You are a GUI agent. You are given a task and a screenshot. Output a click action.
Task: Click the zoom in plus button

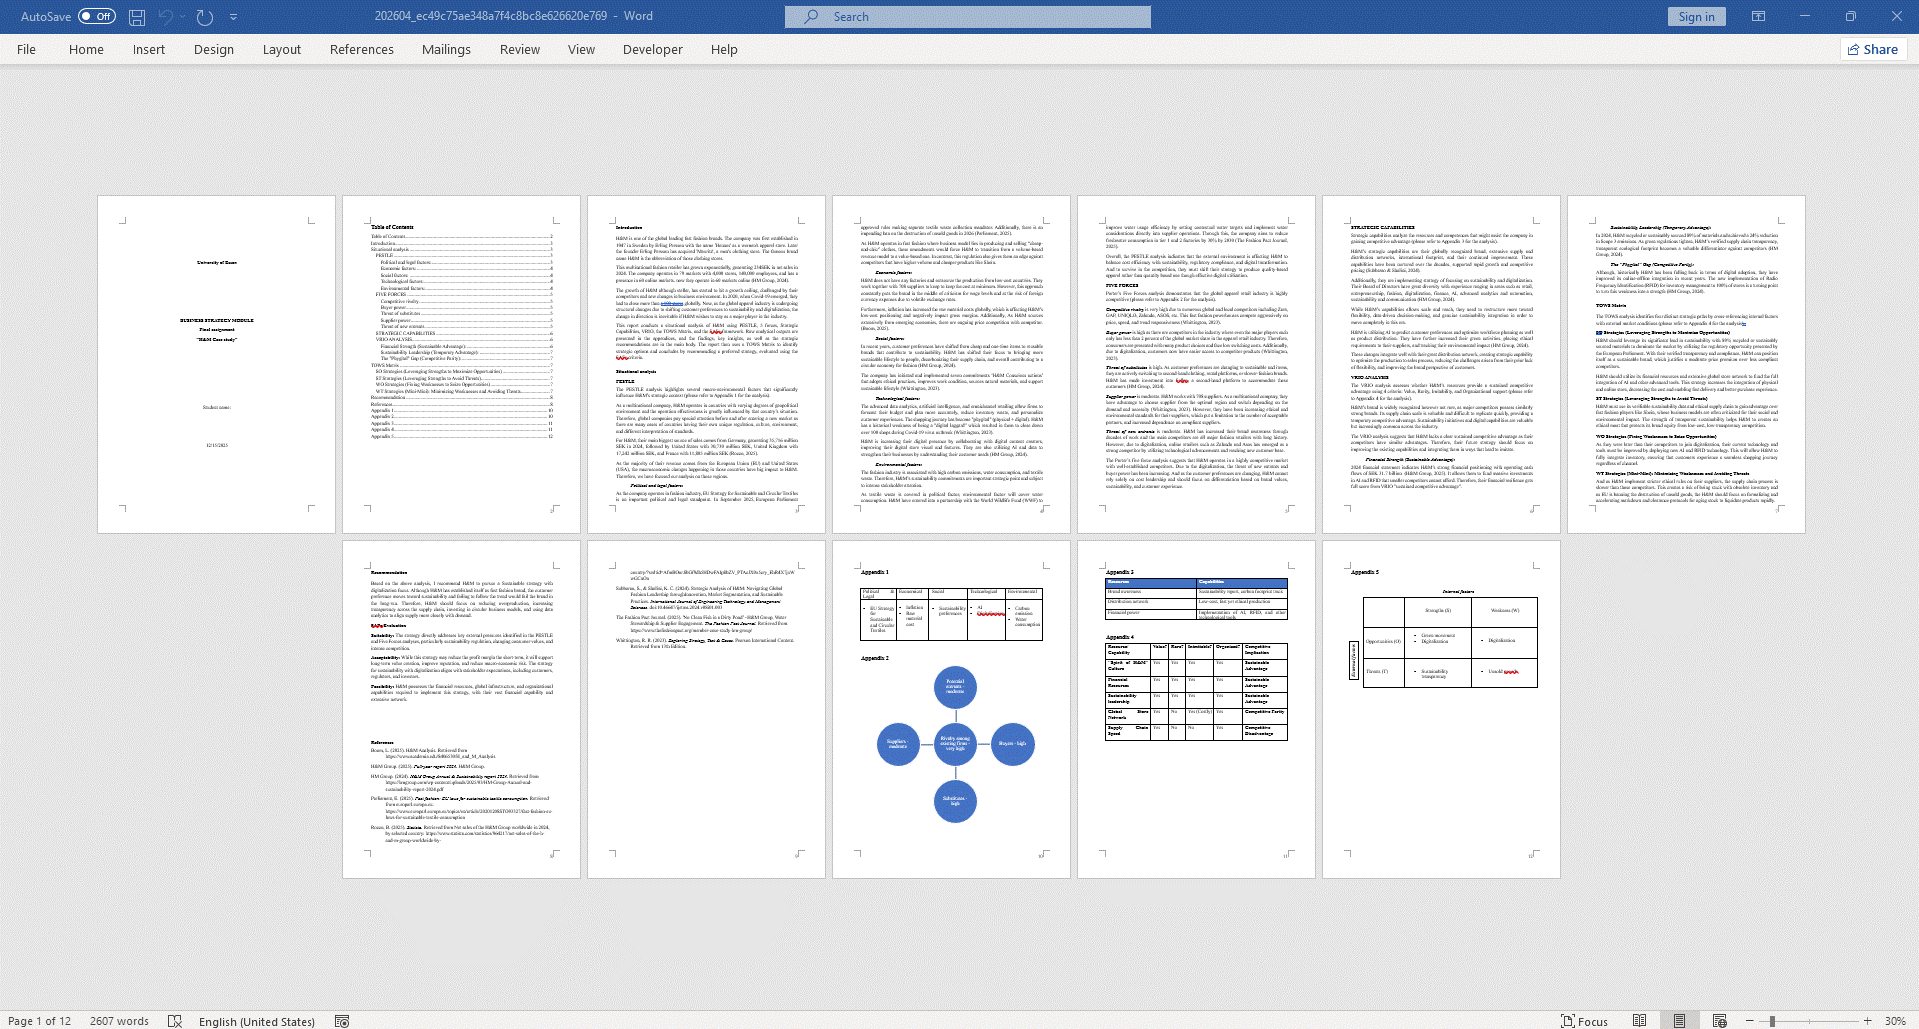1867,1021
